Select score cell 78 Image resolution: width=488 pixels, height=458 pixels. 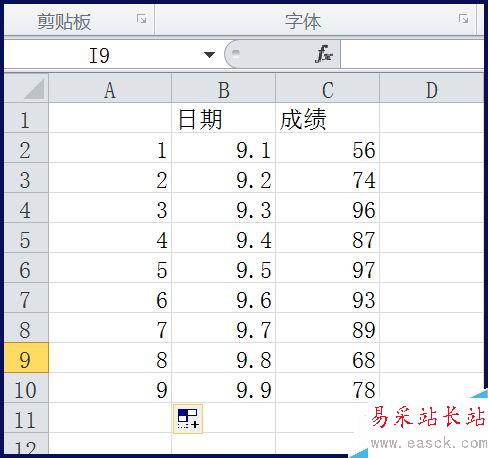(x=328, y=388)
